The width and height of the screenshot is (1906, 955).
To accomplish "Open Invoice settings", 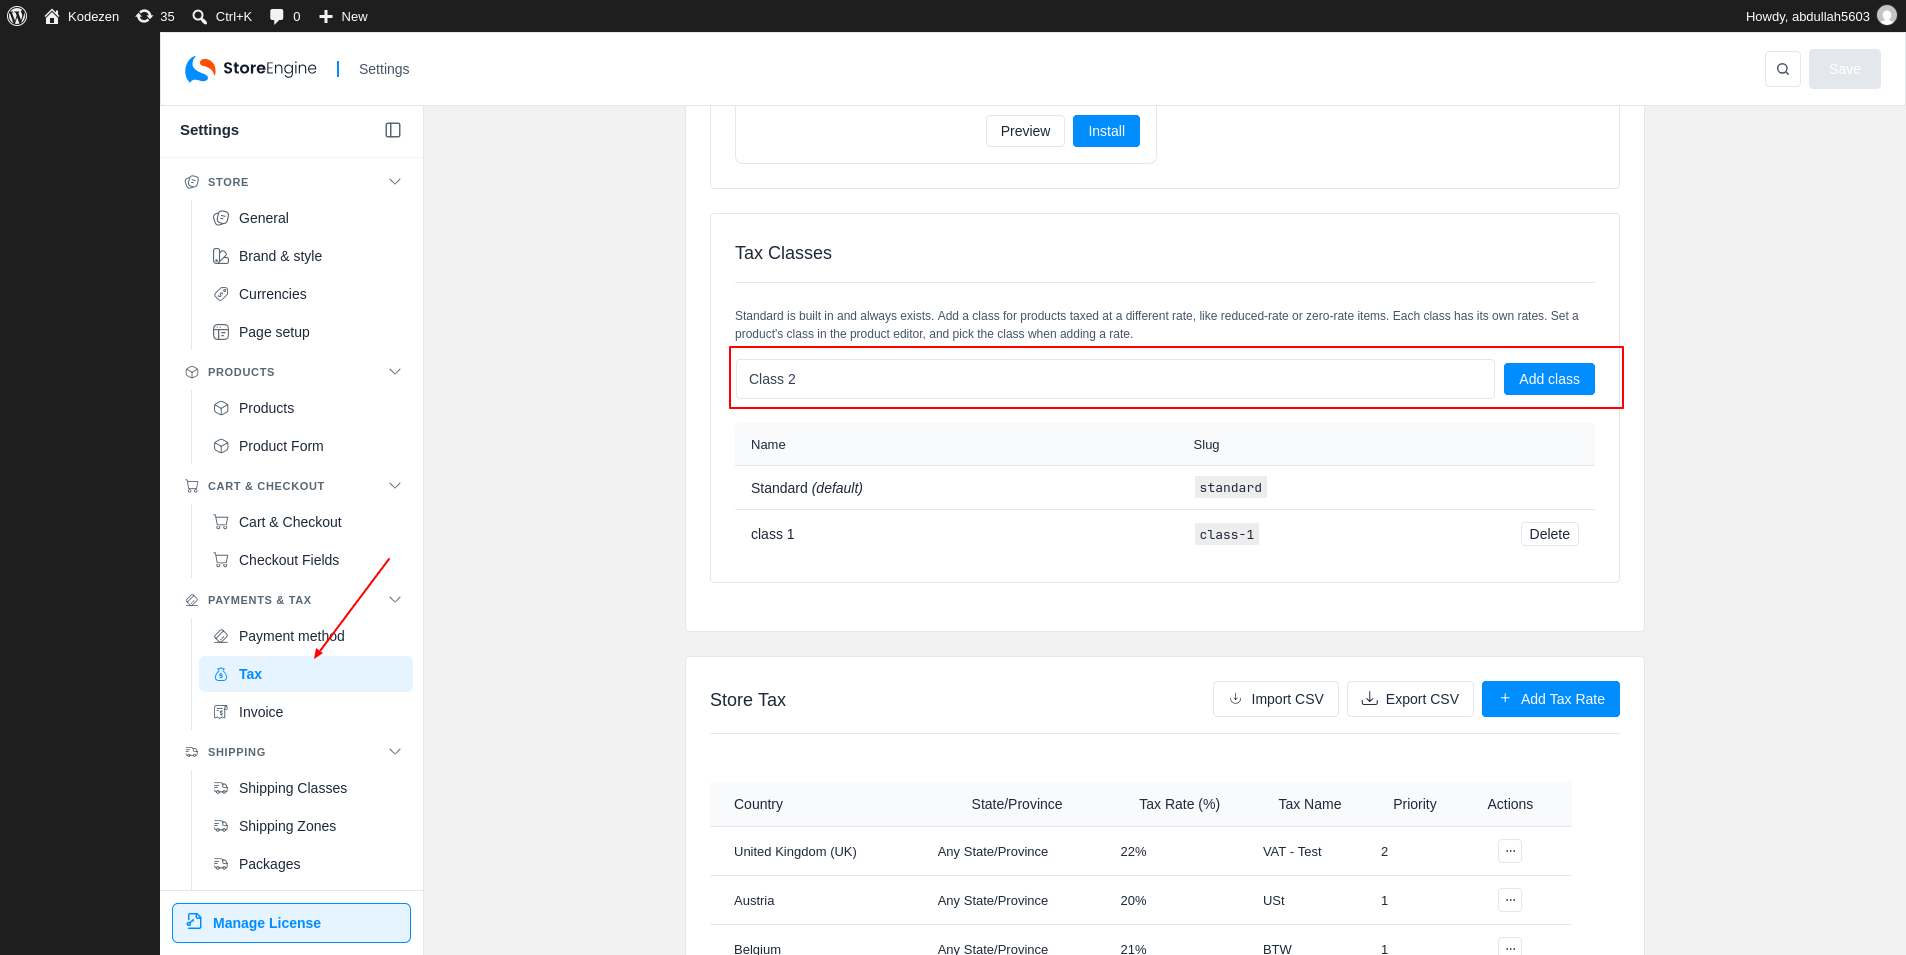I will click(x=306, y=712).
